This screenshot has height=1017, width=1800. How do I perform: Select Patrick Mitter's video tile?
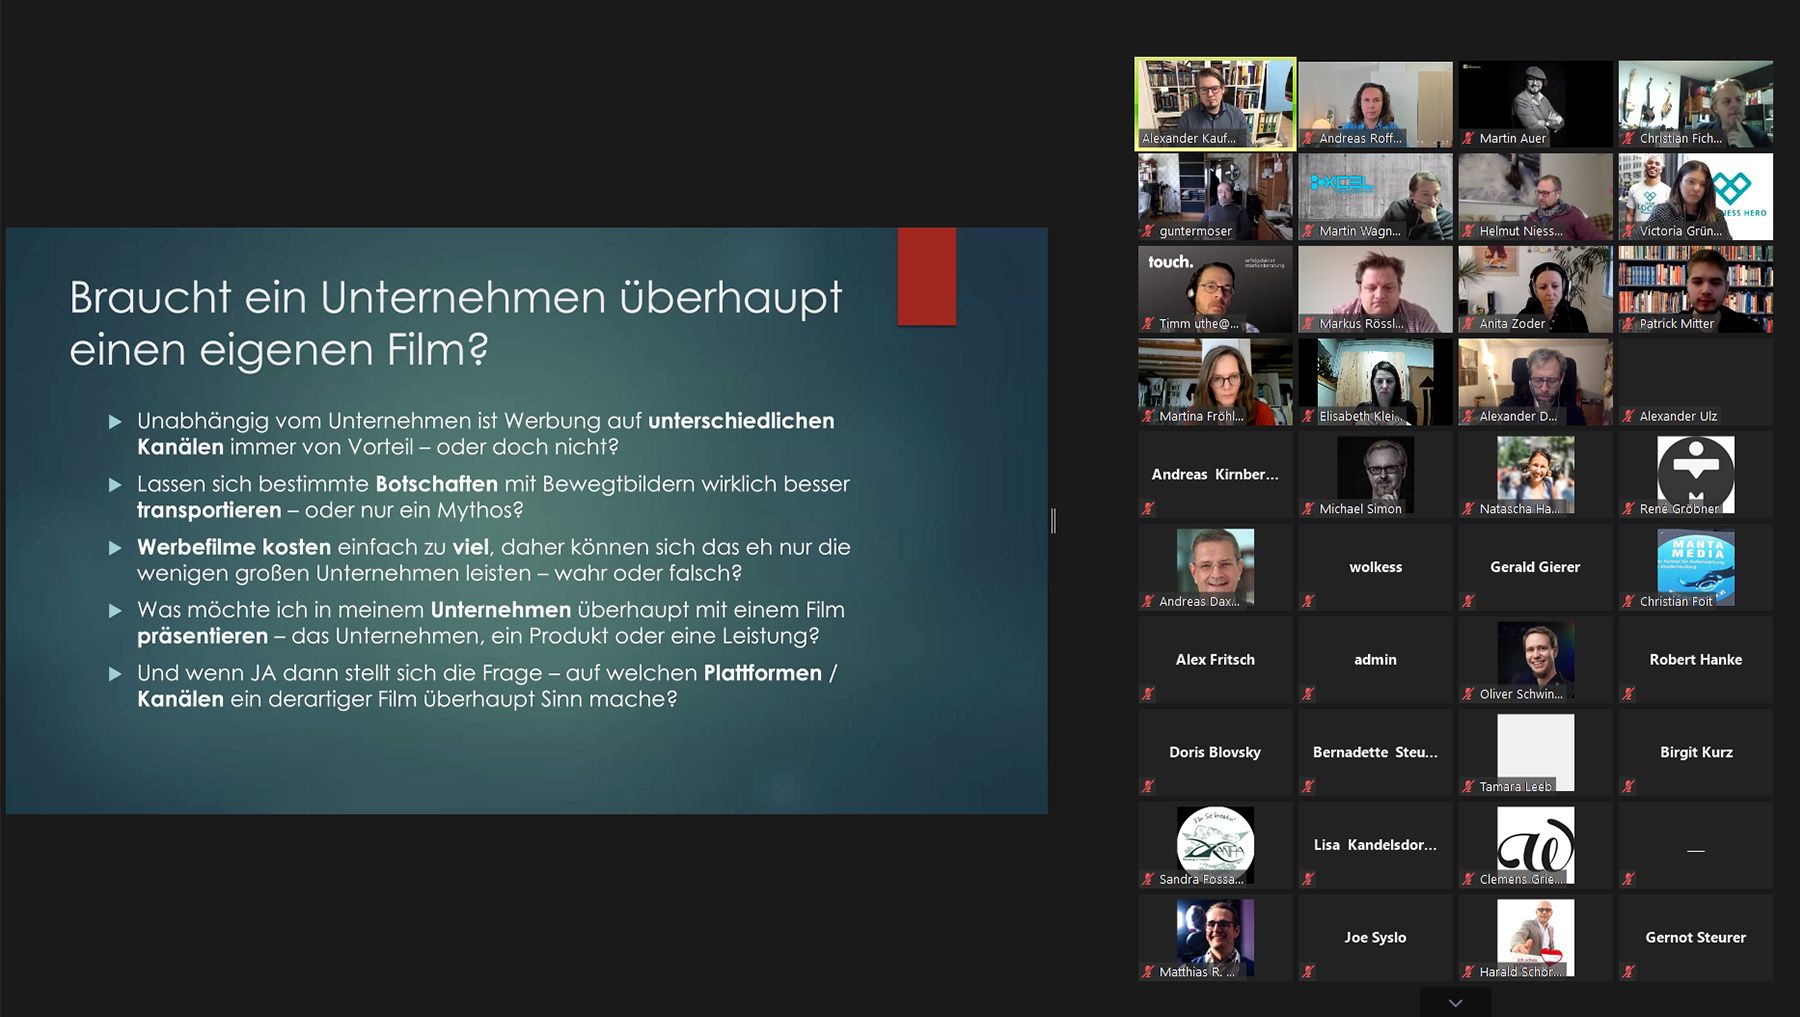(1695, 288)
